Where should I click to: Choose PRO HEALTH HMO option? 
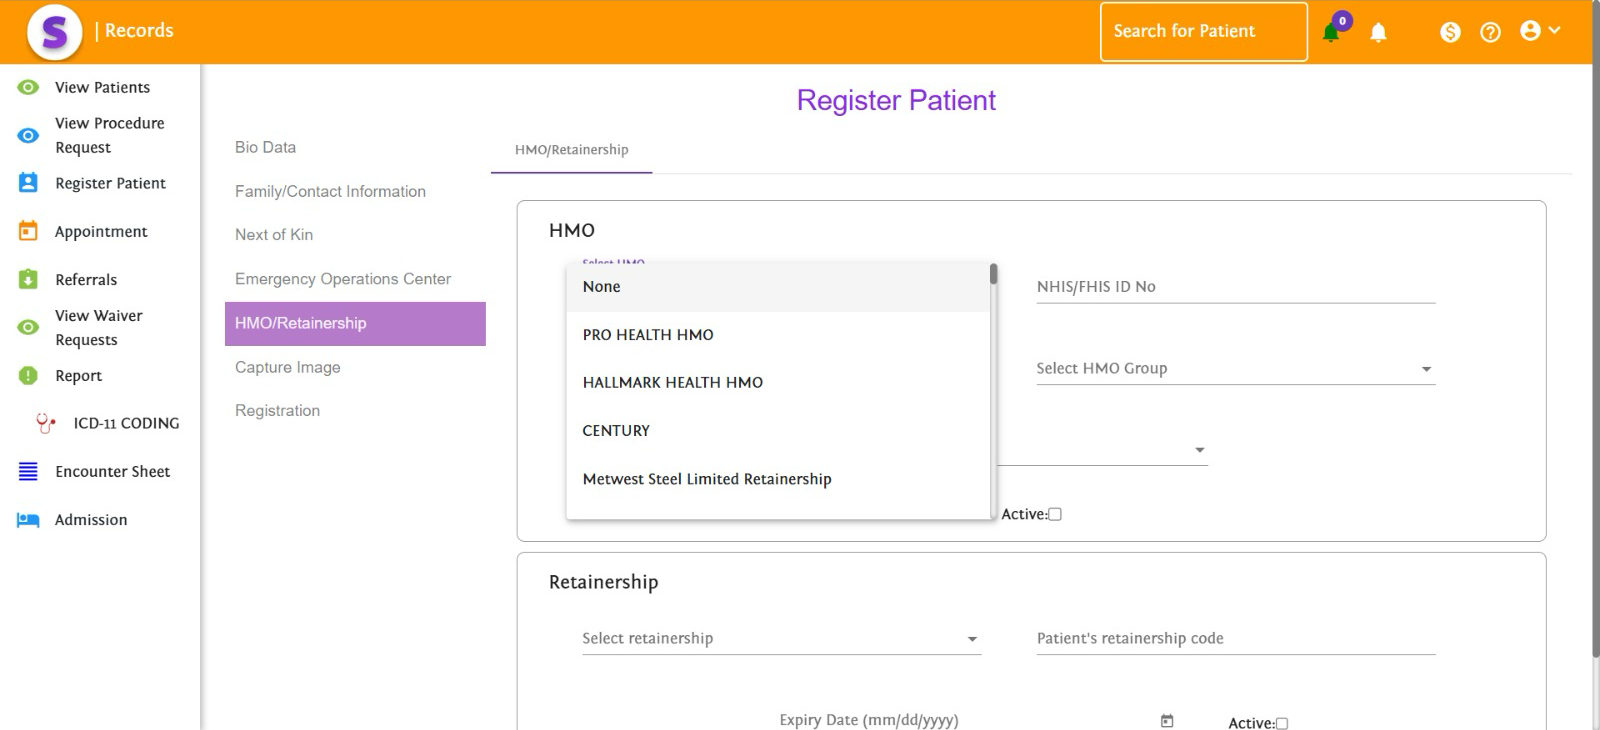pos(778,335)
